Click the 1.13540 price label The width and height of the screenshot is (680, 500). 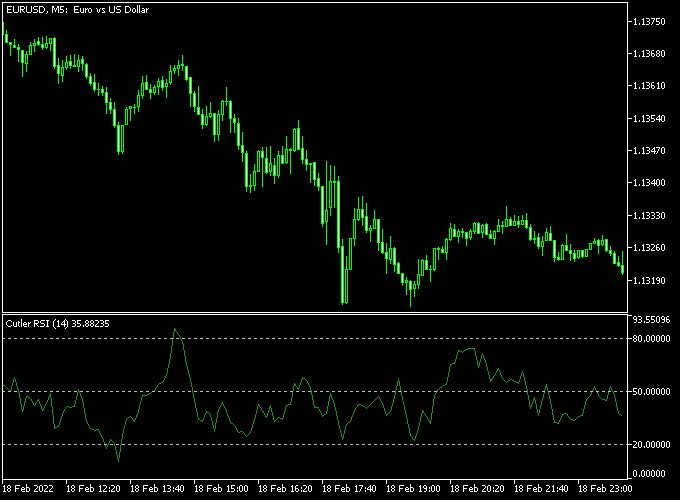(649, 118)
